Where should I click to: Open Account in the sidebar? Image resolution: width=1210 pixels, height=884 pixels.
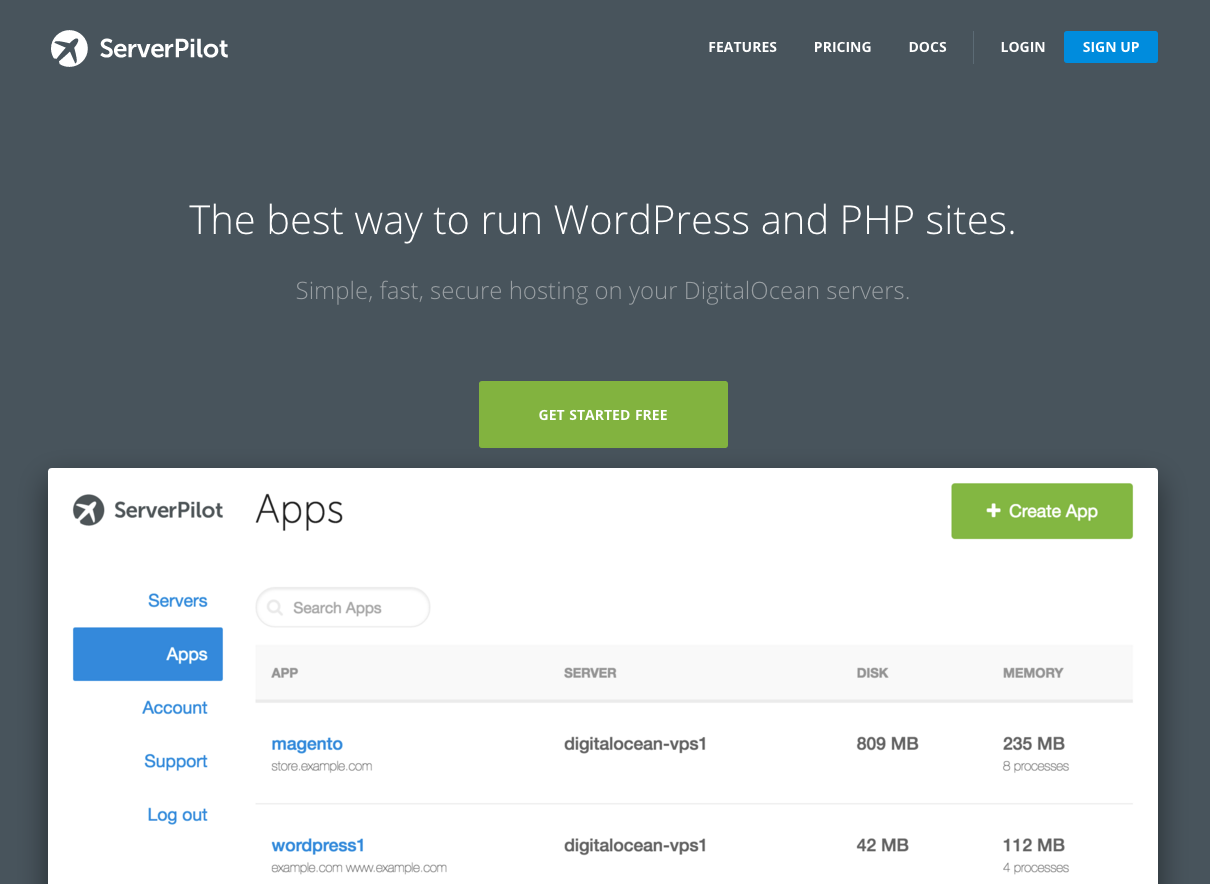point(175,708)
